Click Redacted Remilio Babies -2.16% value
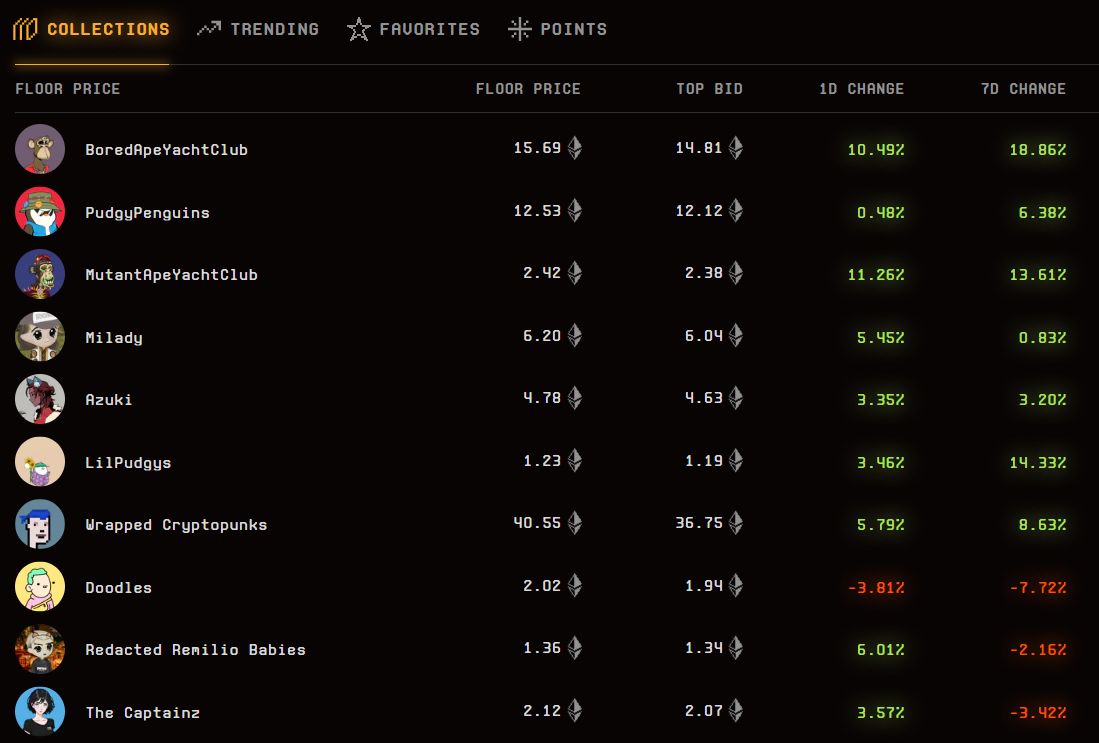This screenshot has width=1099, height=743. click(1037, 650)
